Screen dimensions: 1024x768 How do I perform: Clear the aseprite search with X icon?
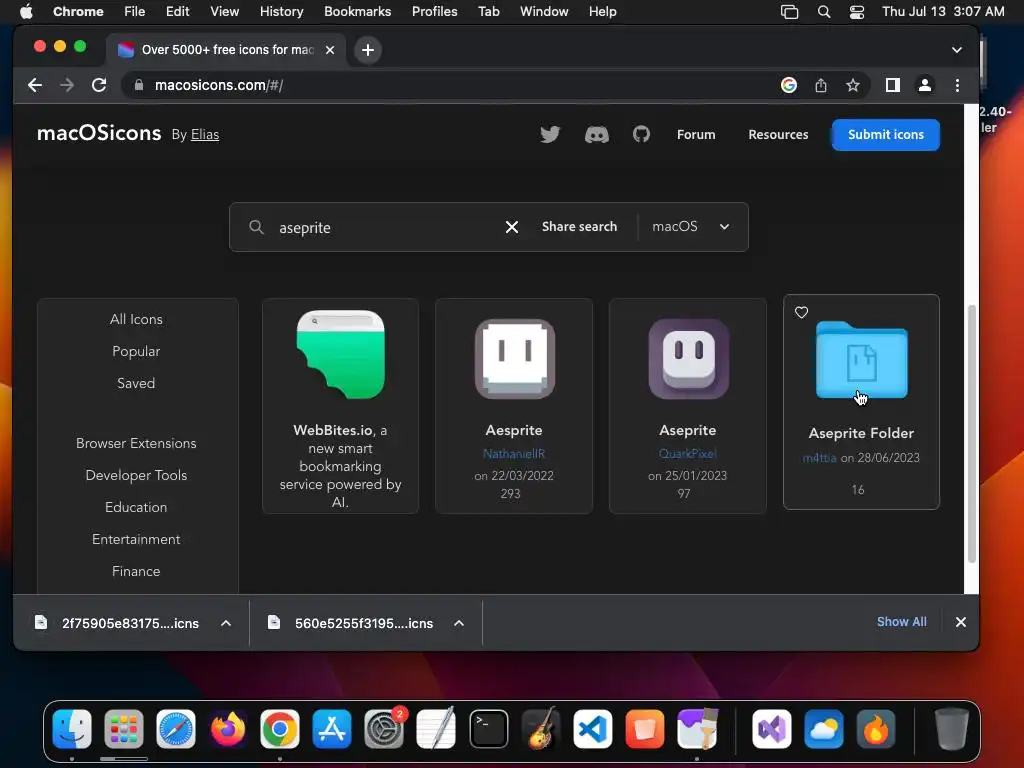point(511,227)
